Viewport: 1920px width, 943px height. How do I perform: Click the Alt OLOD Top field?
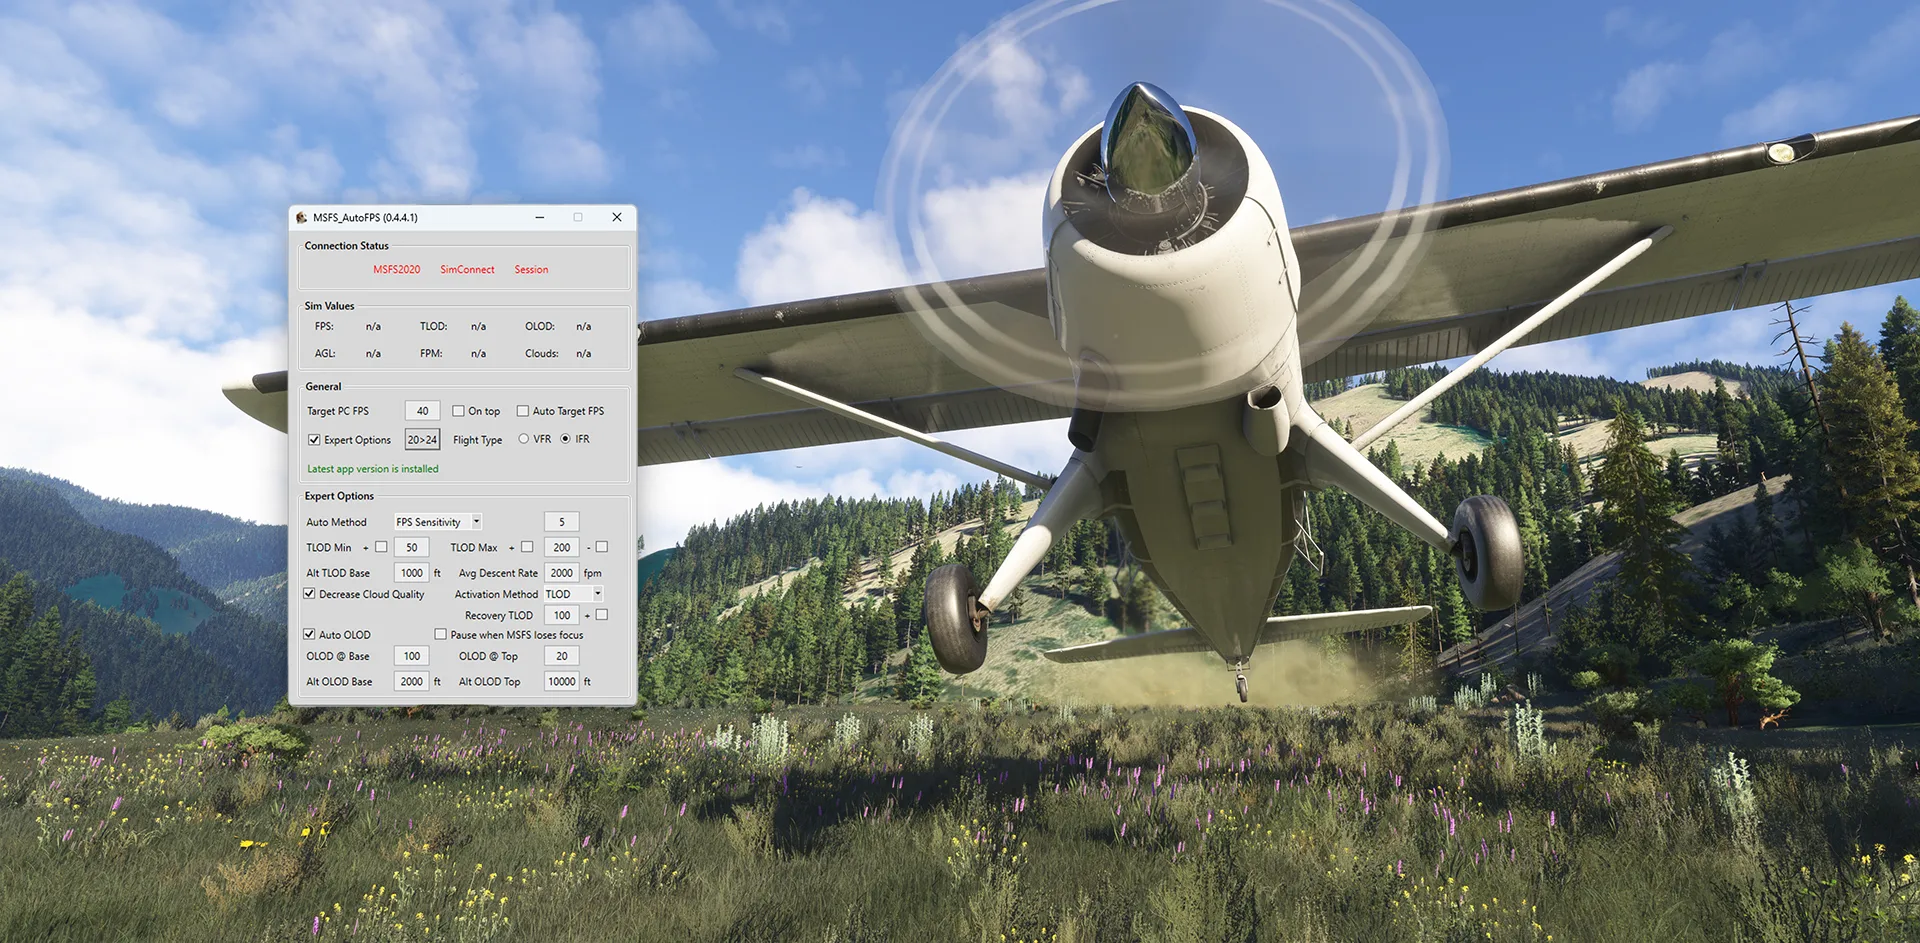[562, 681]
